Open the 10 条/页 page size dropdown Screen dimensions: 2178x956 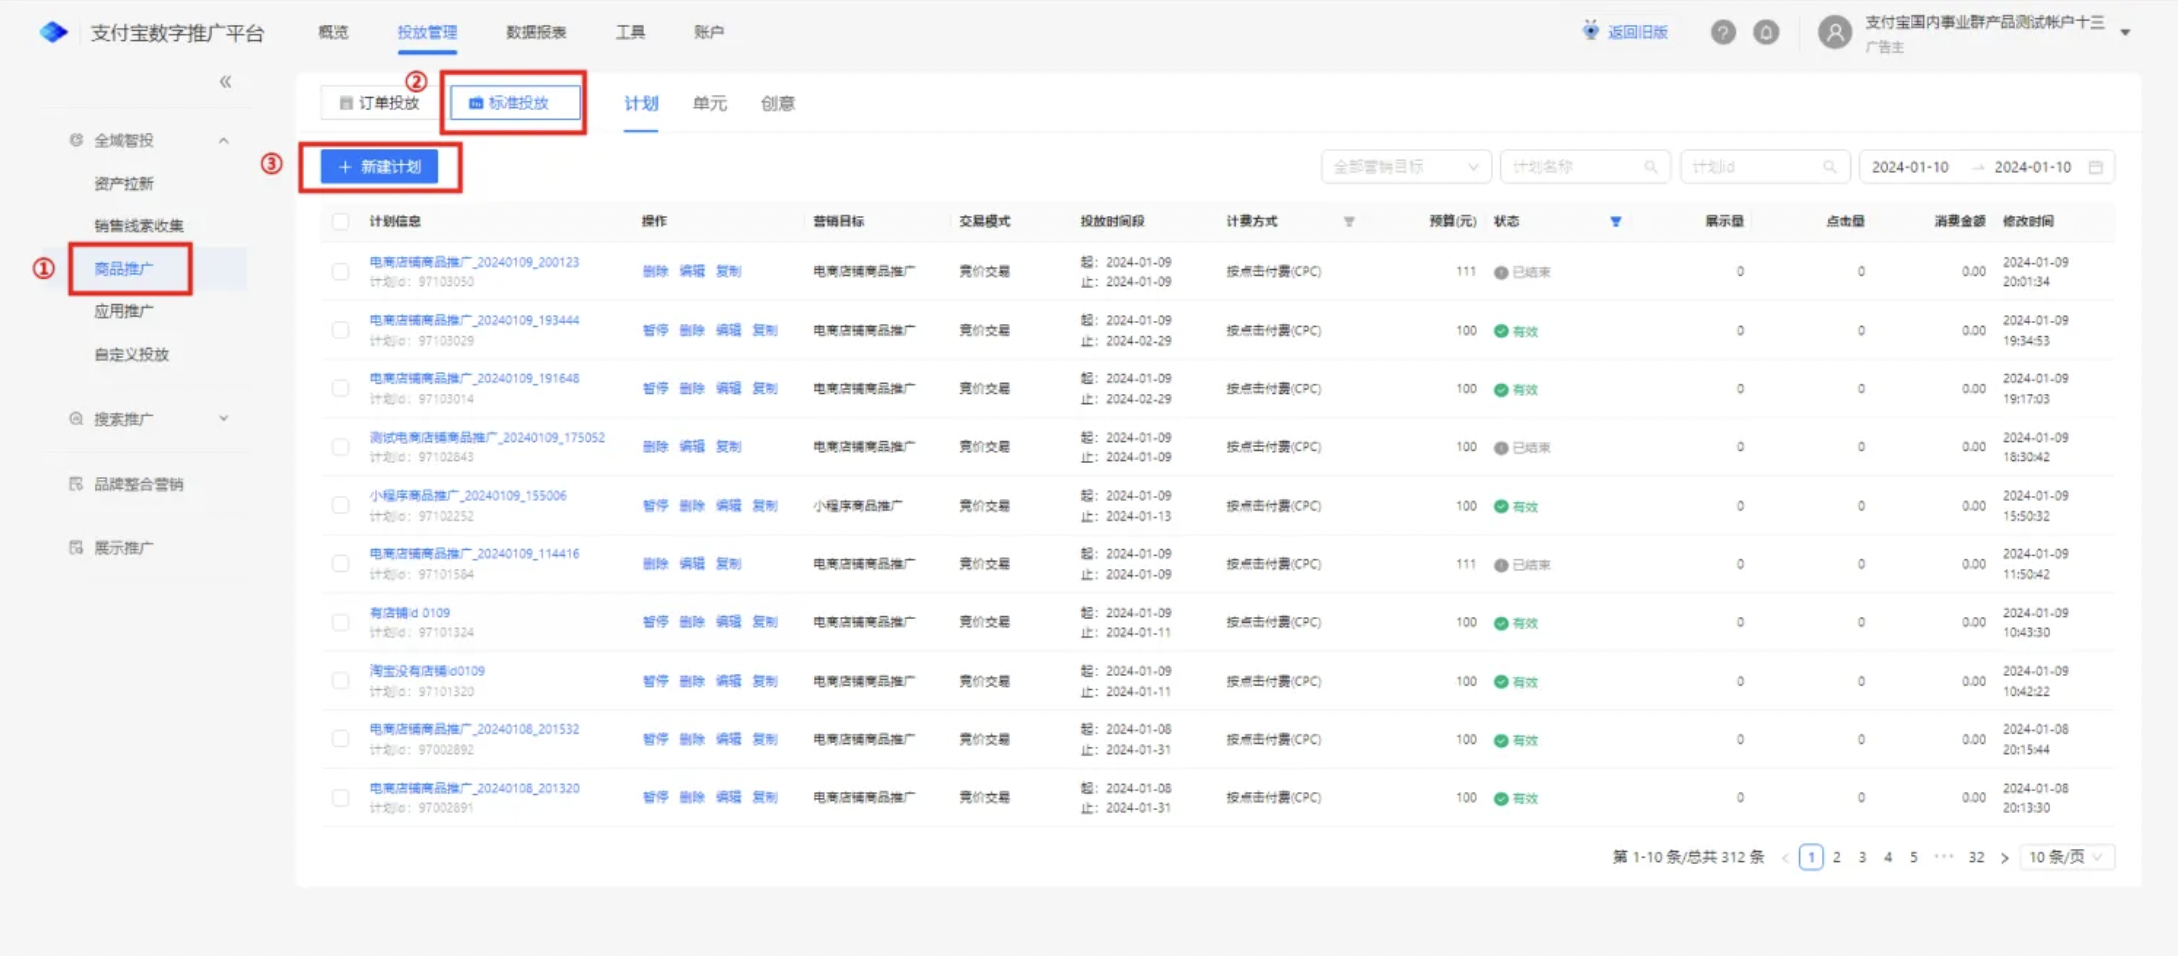click(2066, 857)
